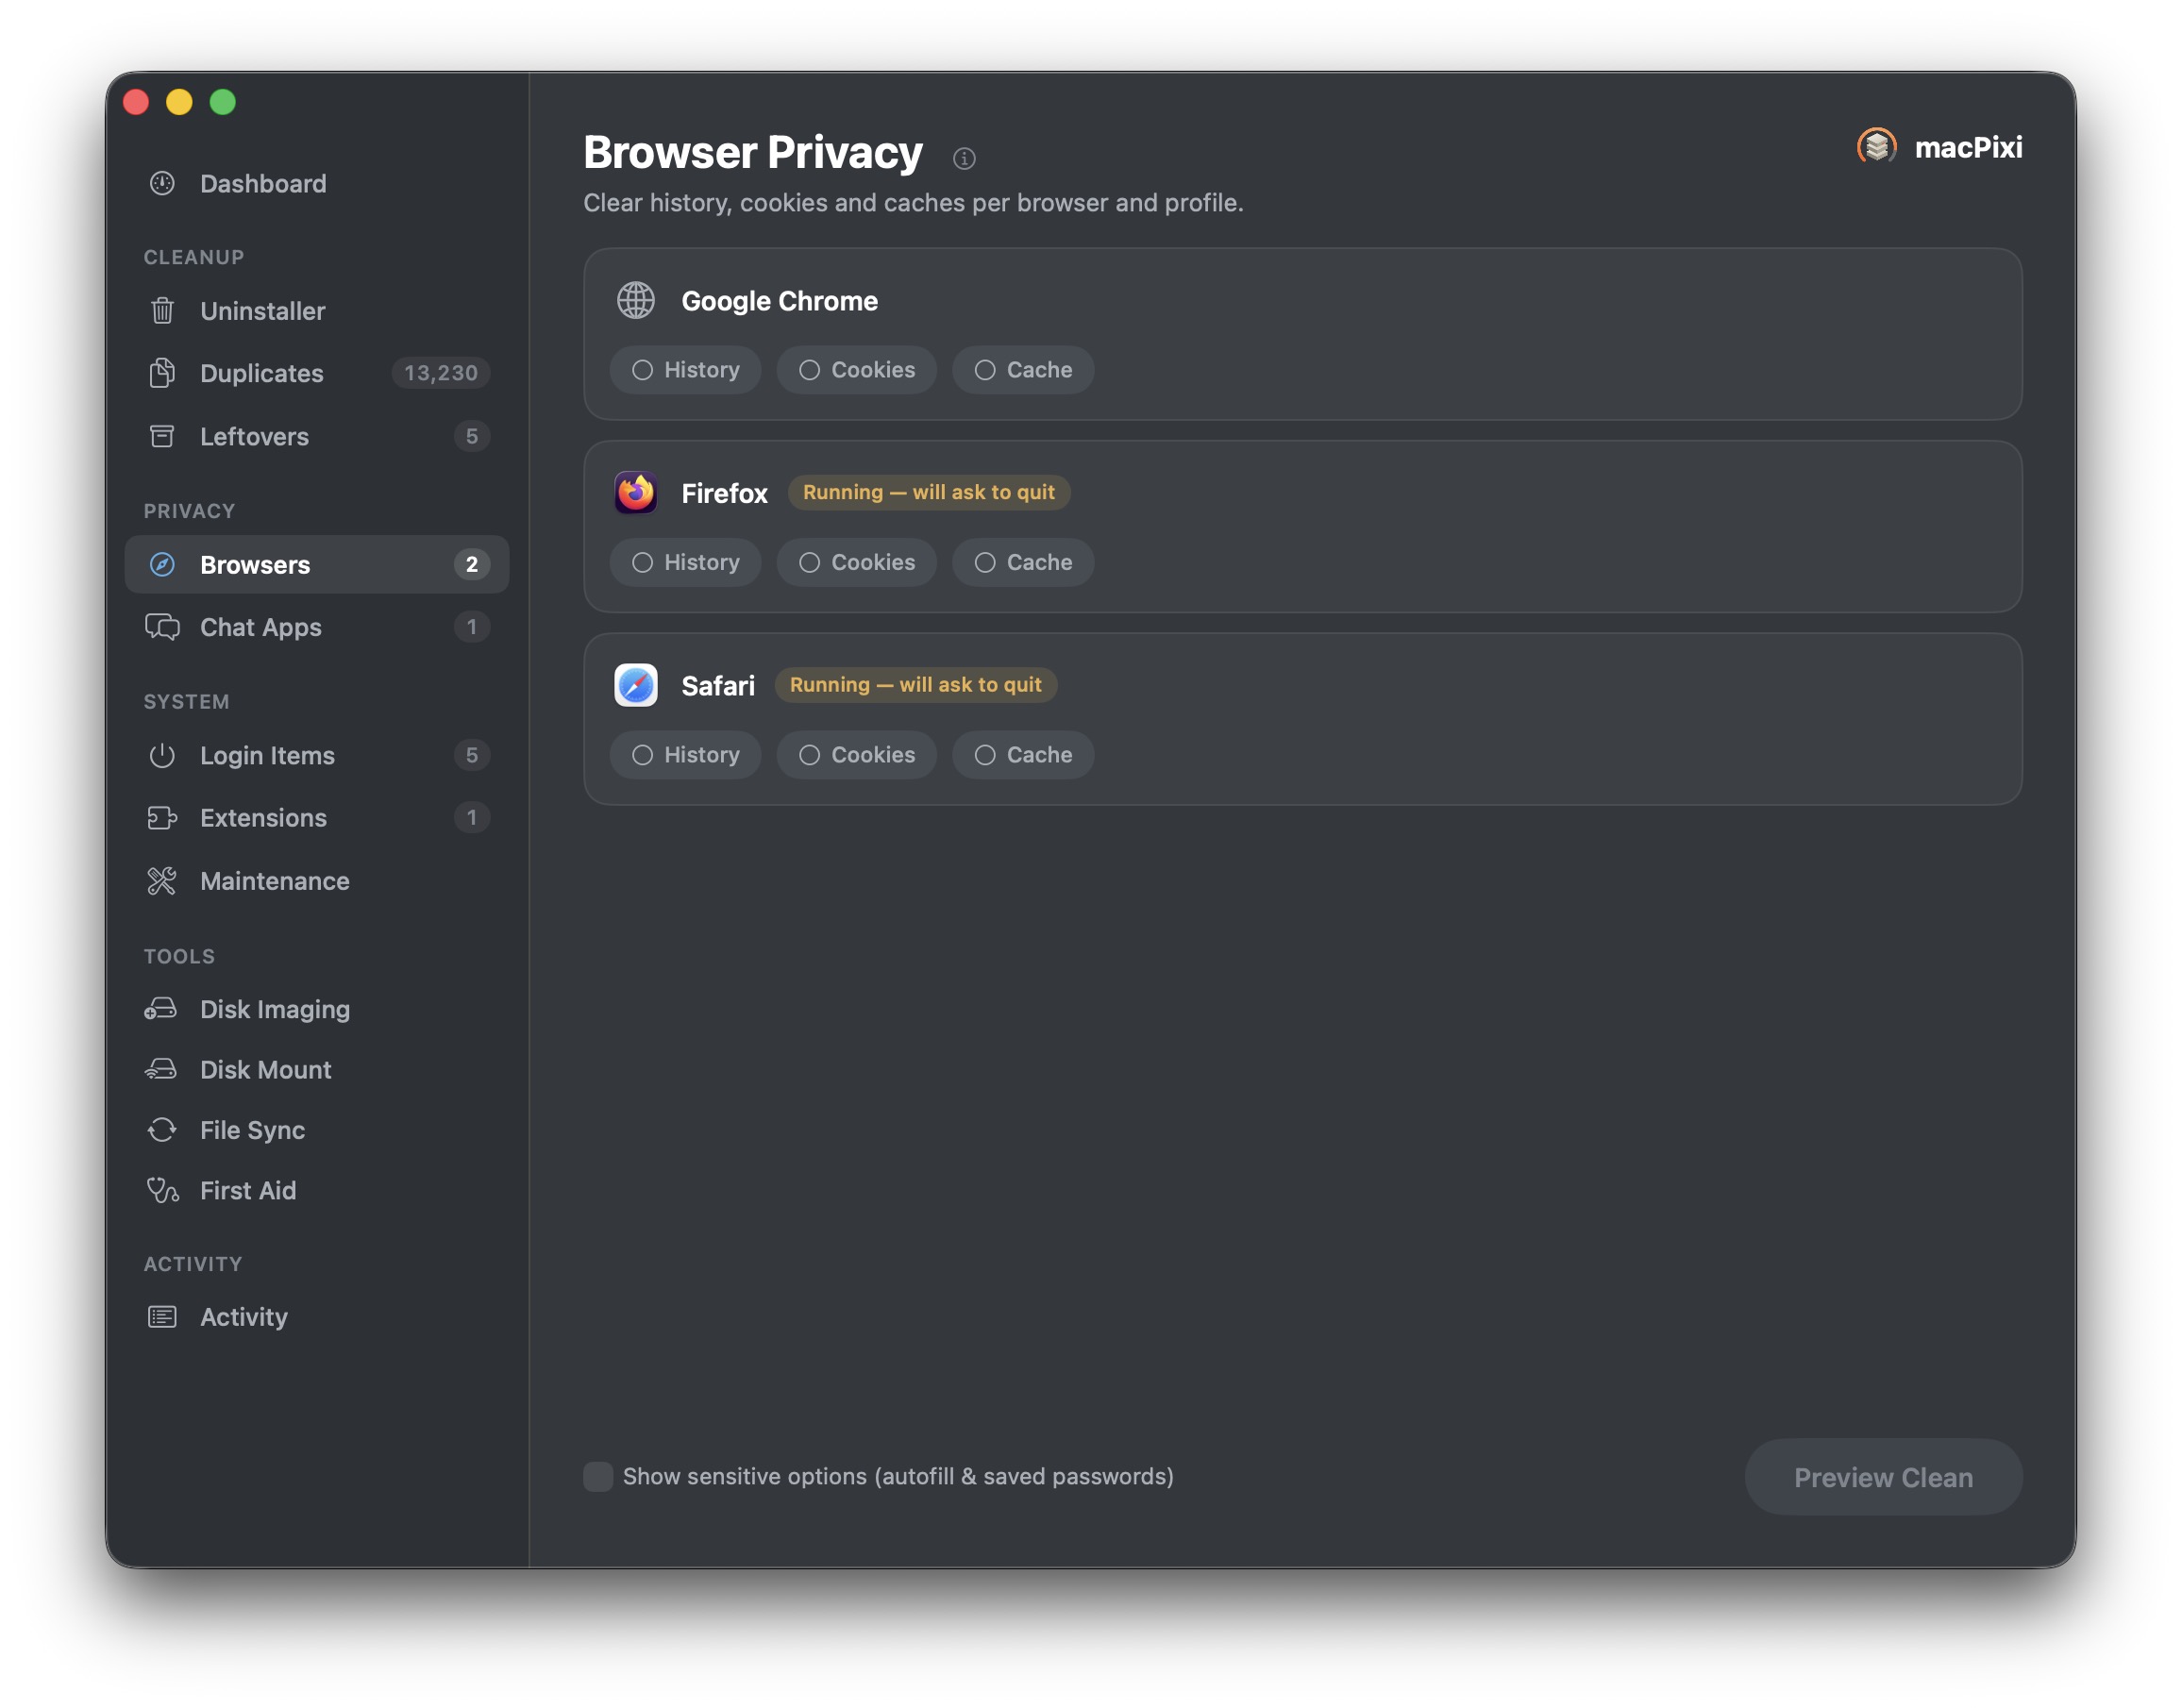Click the green zoom window button
This screenshot has width=2182, height=1708.
222,102
